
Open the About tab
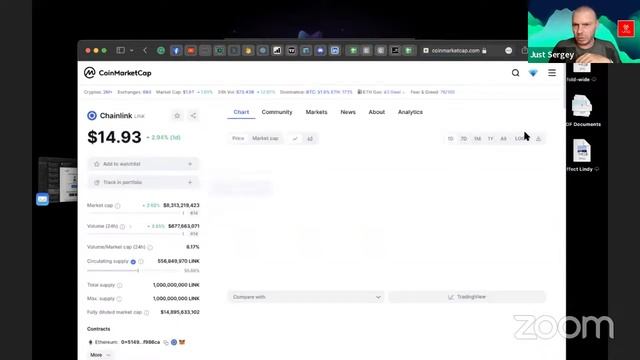tap(376, 112)
